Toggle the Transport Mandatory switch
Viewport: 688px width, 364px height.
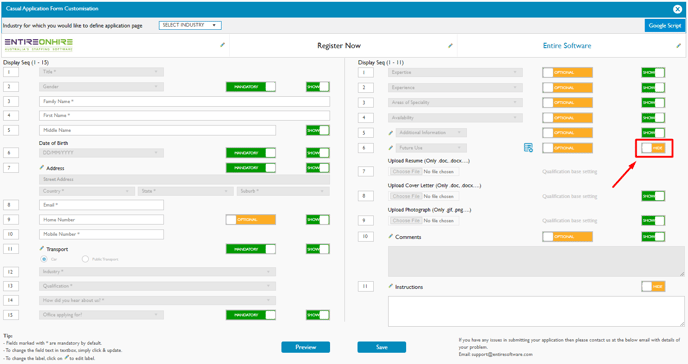coord(251,249)
